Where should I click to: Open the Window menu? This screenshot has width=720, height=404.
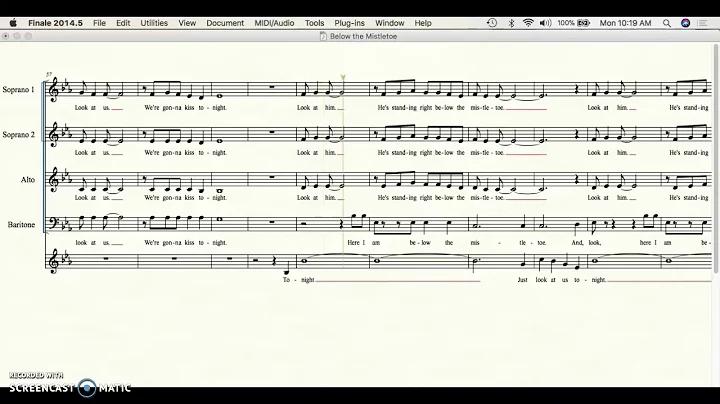(x=389, y=23)
